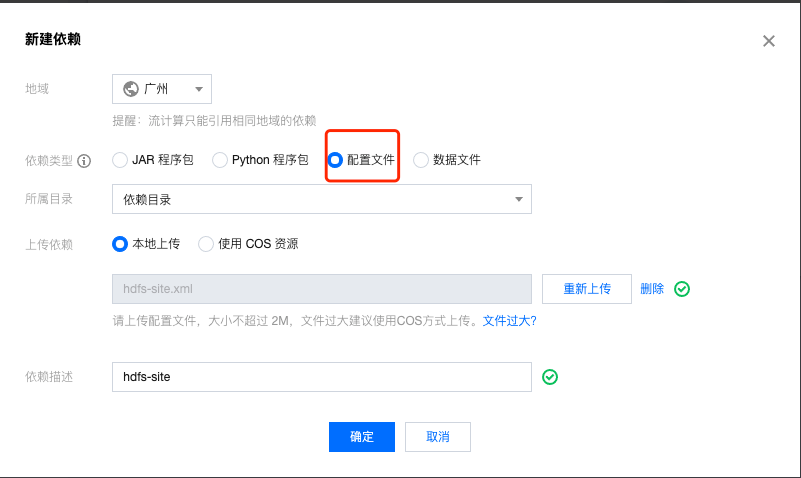Click the 上传依赖 field label
The image size is (801, 478).
pyautogui.click(x=49, y=245)
